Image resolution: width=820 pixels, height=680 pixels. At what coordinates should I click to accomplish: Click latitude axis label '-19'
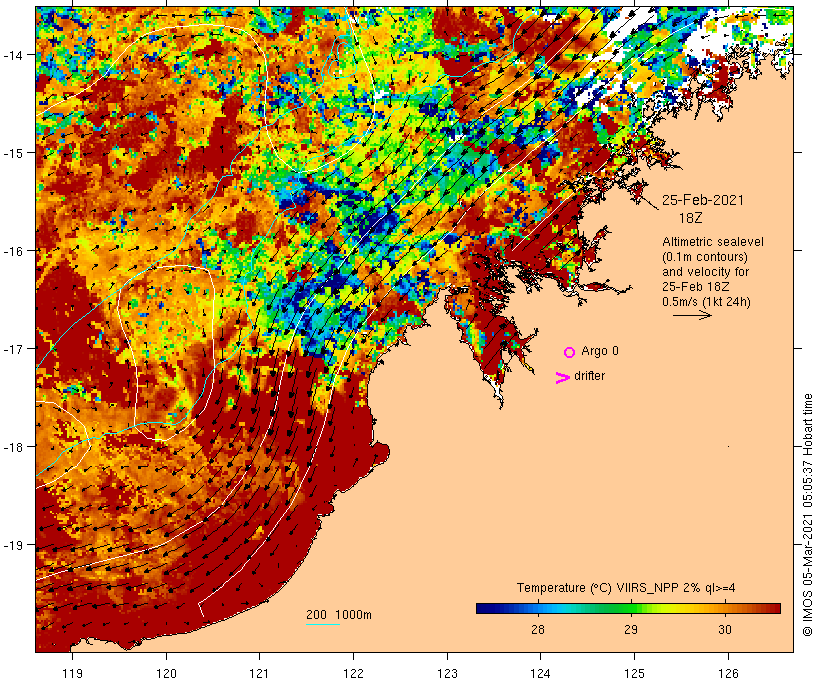pos(12,545)
